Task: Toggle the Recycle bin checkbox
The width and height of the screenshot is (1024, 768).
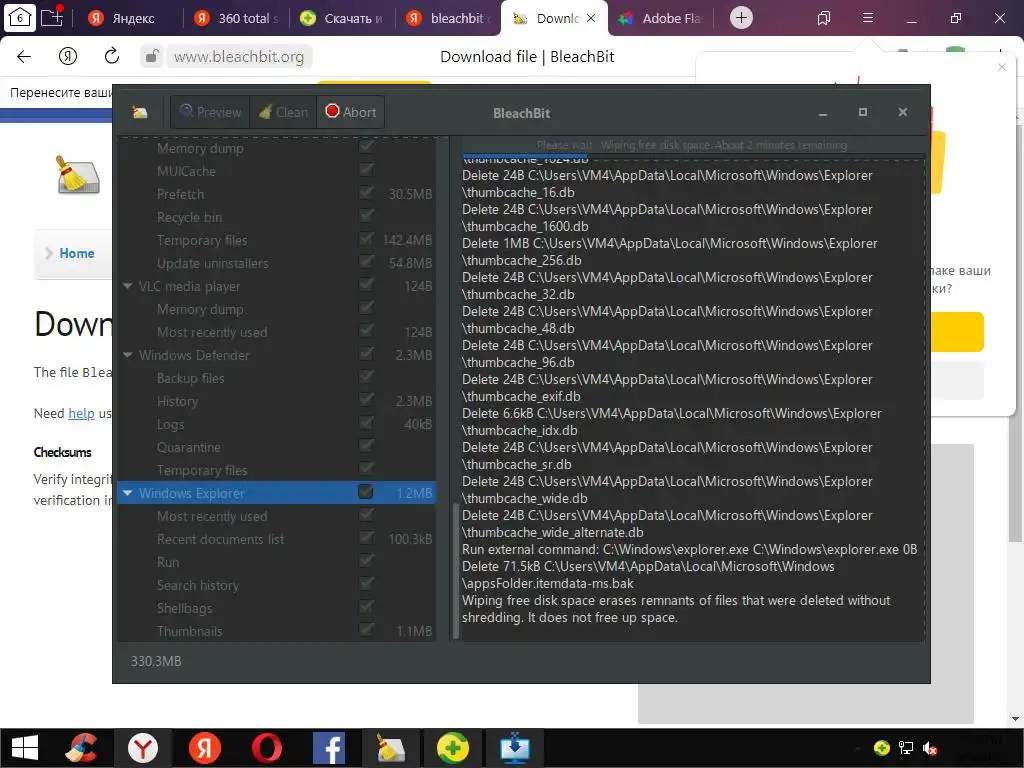Action: (366, 216)
